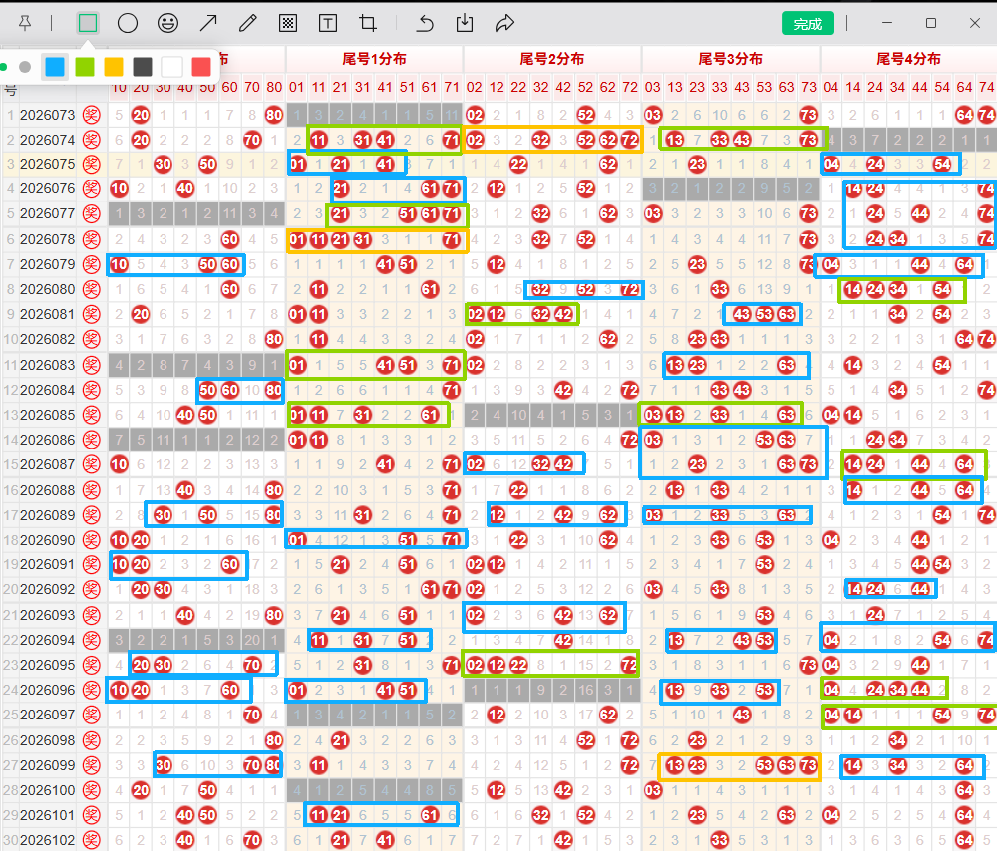Click period number 2026074
The width and height of the screenshot is (997, 851).
tap(48, 140)
